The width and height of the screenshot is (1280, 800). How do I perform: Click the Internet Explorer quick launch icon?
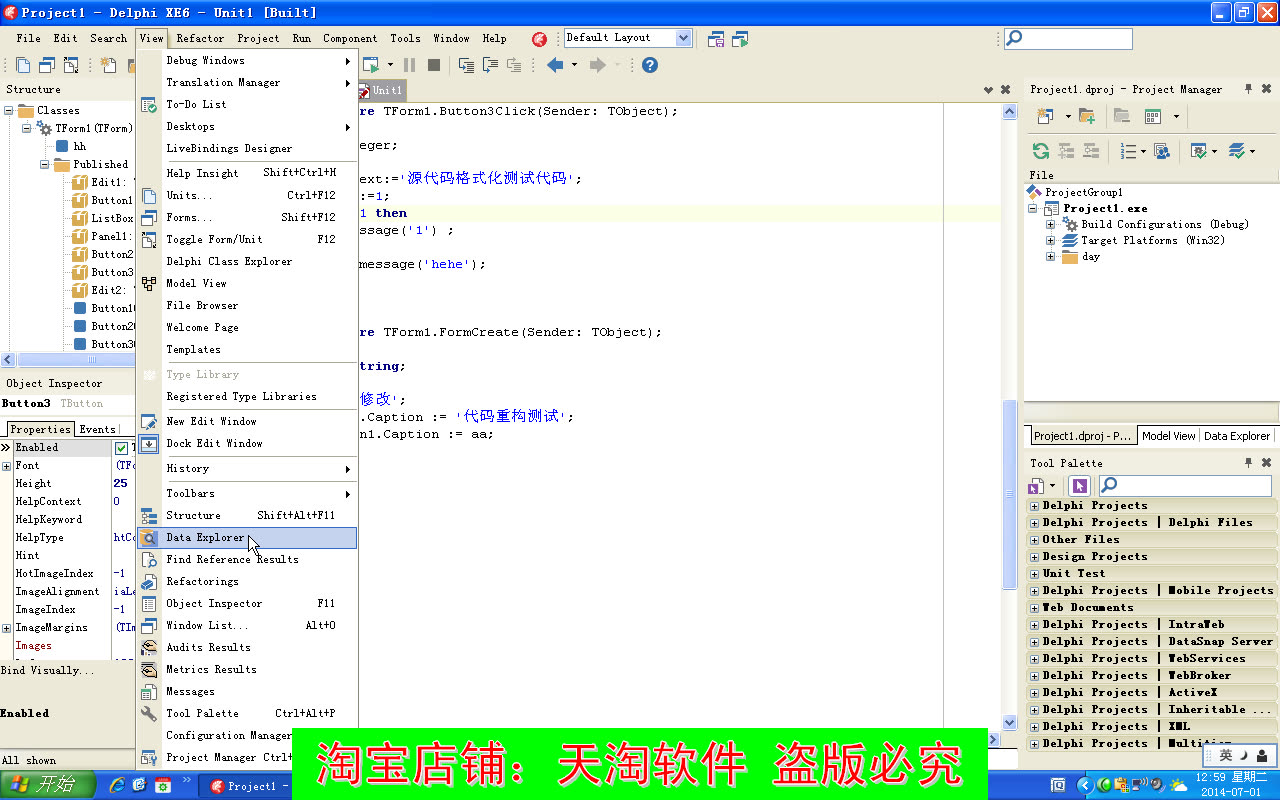117,785
